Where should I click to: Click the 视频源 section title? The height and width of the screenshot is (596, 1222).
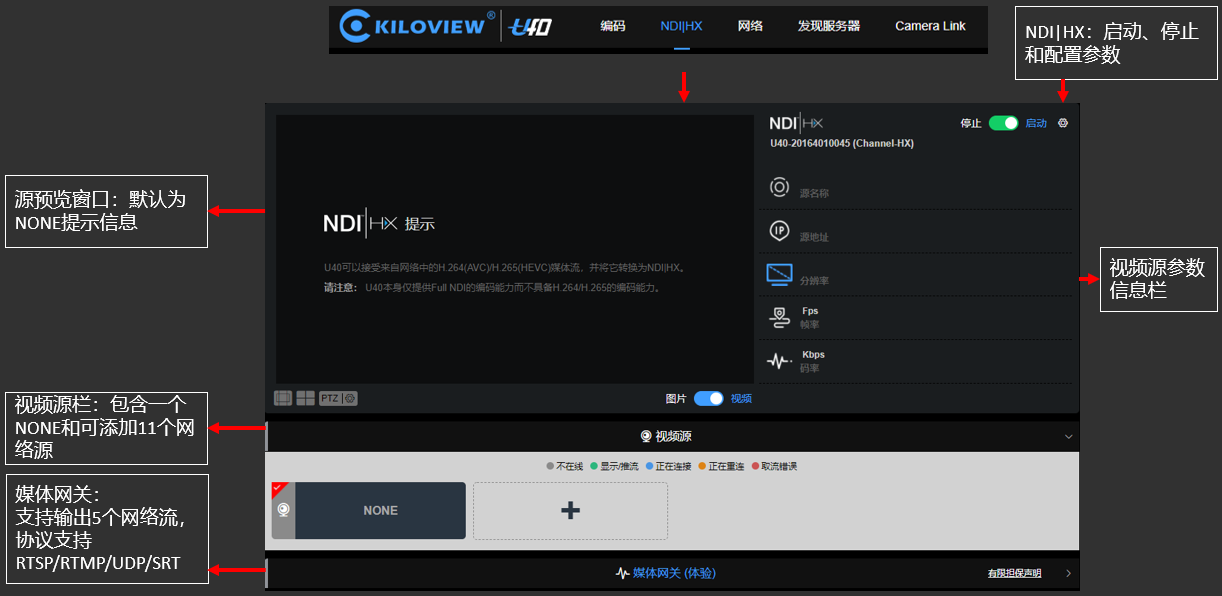click(x=673, y=436)
